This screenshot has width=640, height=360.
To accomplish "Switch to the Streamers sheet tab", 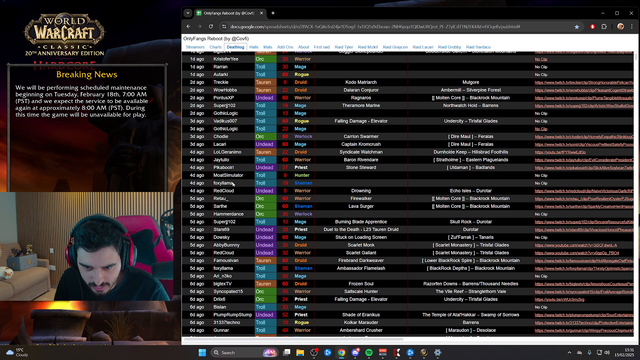I will pyautogui.click(x=195, y=47).
